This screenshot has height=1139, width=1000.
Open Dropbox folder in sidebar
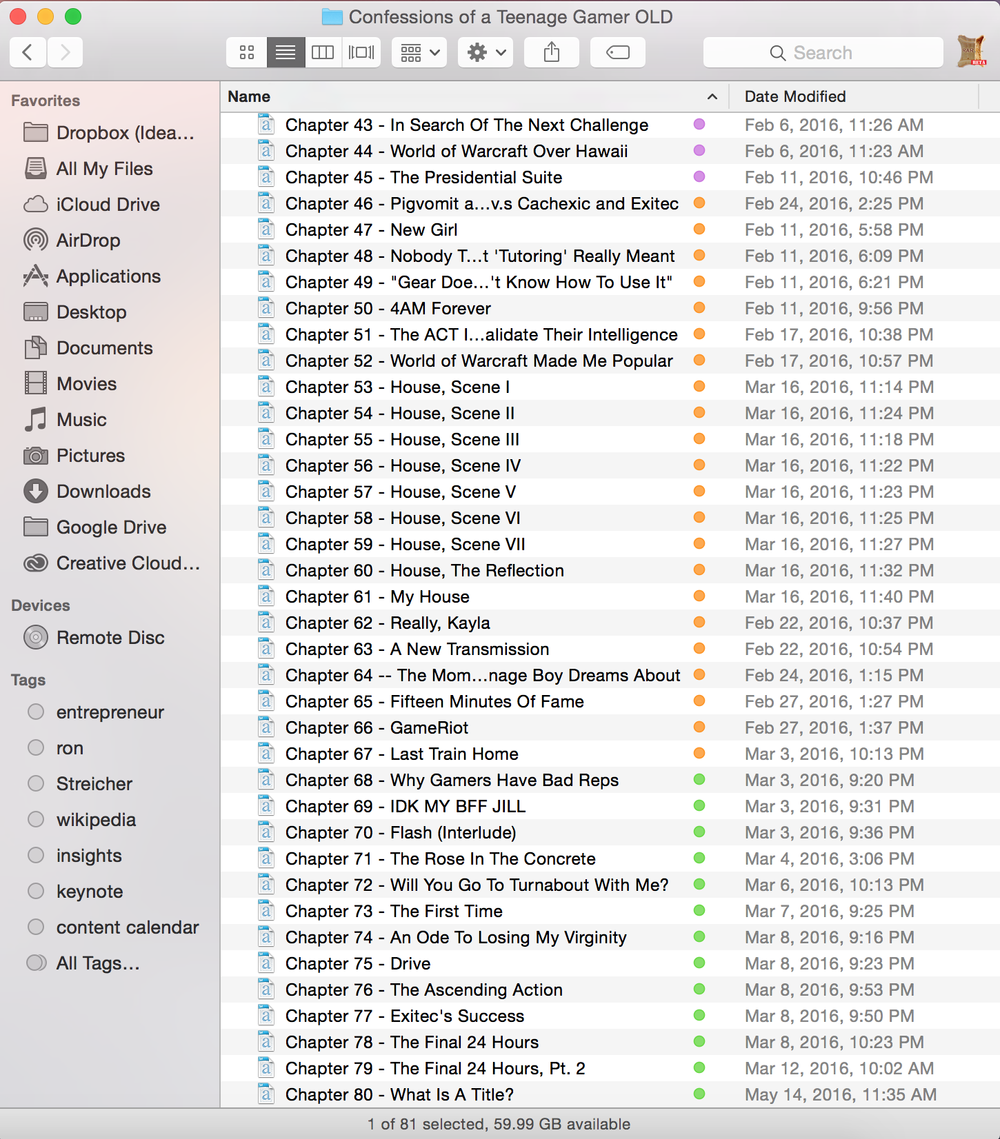[110, 133]
